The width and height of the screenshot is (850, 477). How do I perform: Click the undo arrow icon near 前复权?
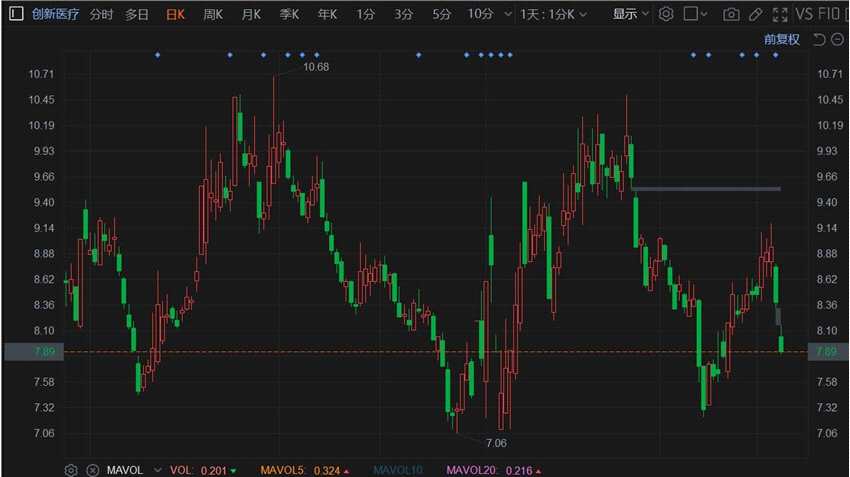pos(819,40)
